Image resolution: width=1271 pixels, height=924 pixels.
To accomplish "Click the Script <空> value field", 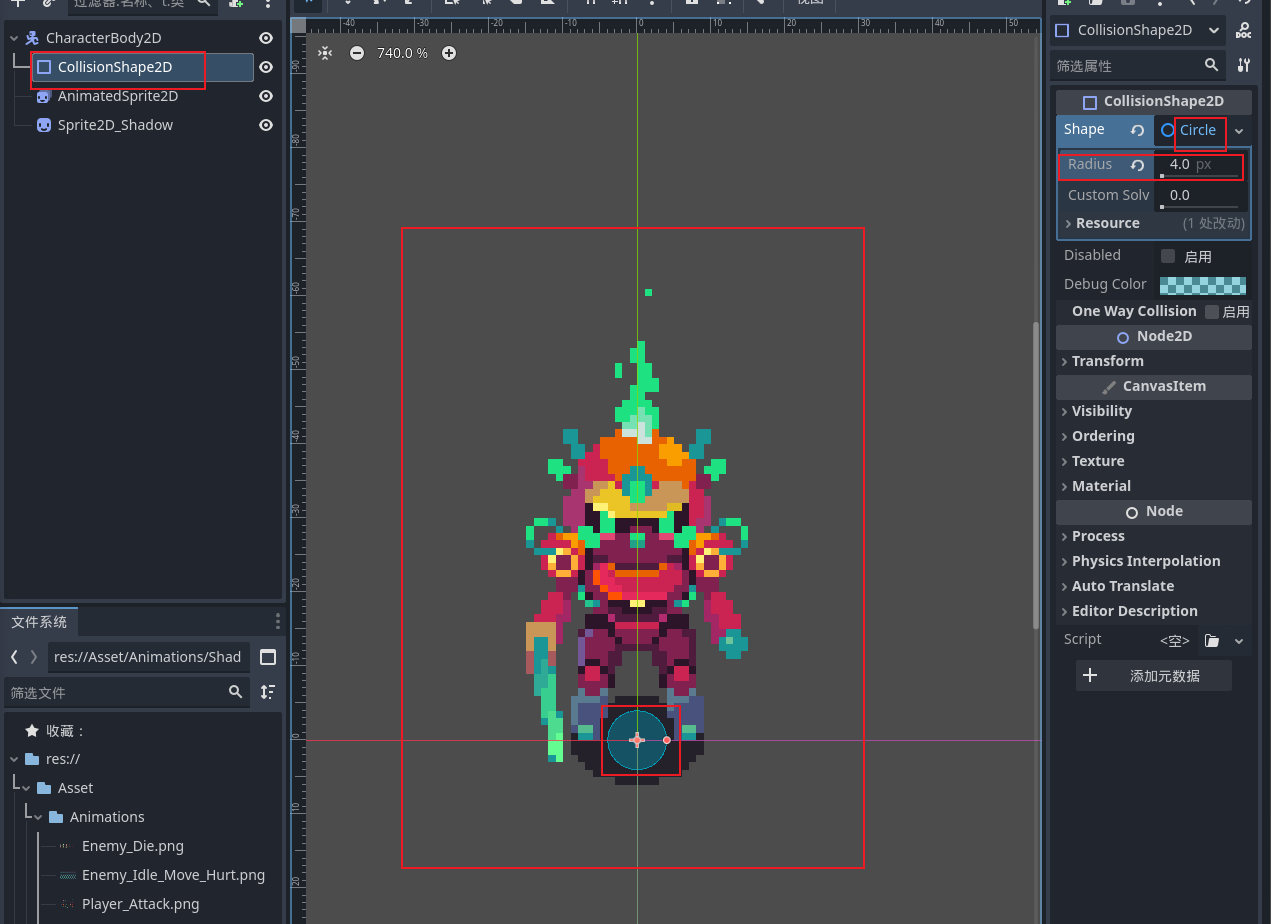I will click(1176, 640).
